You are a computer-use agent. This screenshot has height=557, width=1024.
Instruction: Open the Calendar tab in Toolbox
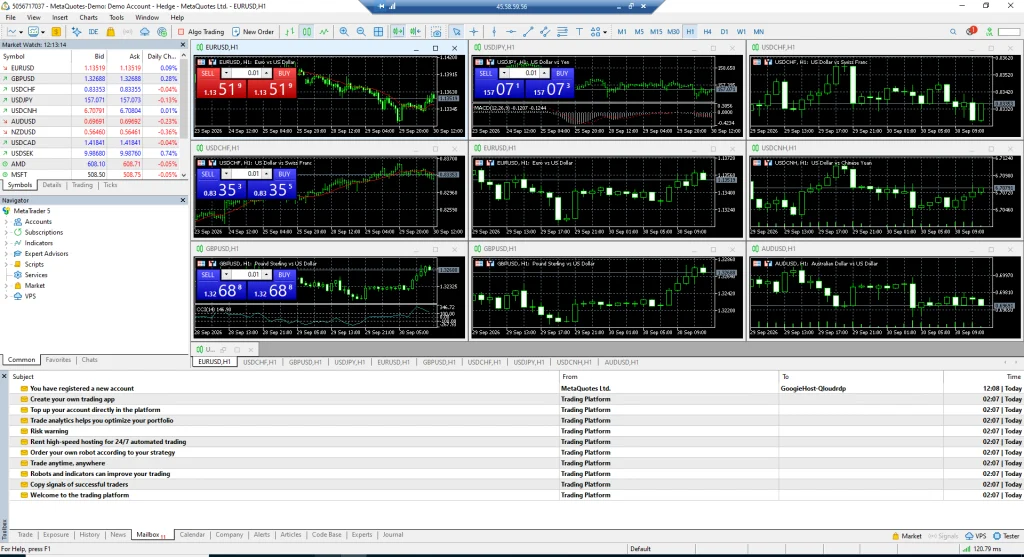click(x=192, y=535)
